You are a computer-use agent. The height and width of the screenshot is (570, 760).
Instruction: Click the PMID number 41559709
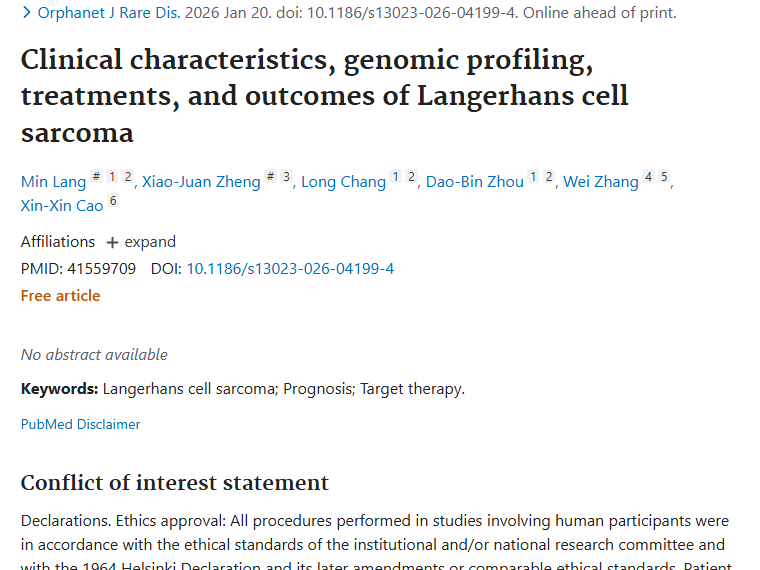(102, 269)
